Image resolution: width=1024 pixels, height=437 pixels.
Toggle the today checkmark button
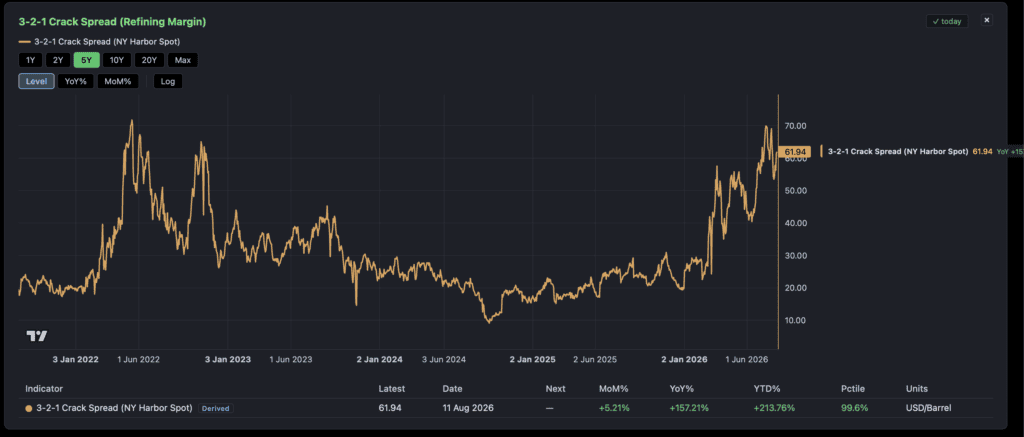pyautogui.click(x=947, y=21)
